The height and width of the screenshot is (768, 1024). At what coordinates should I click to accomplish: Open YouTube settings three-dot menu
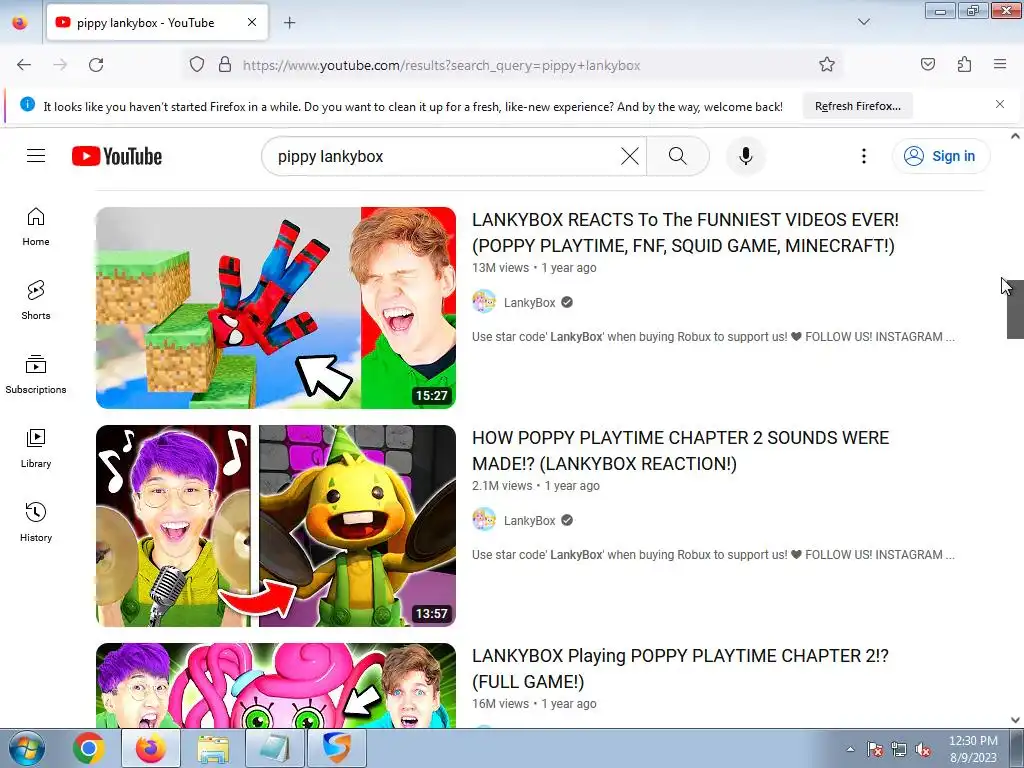[x=863, y=156]
